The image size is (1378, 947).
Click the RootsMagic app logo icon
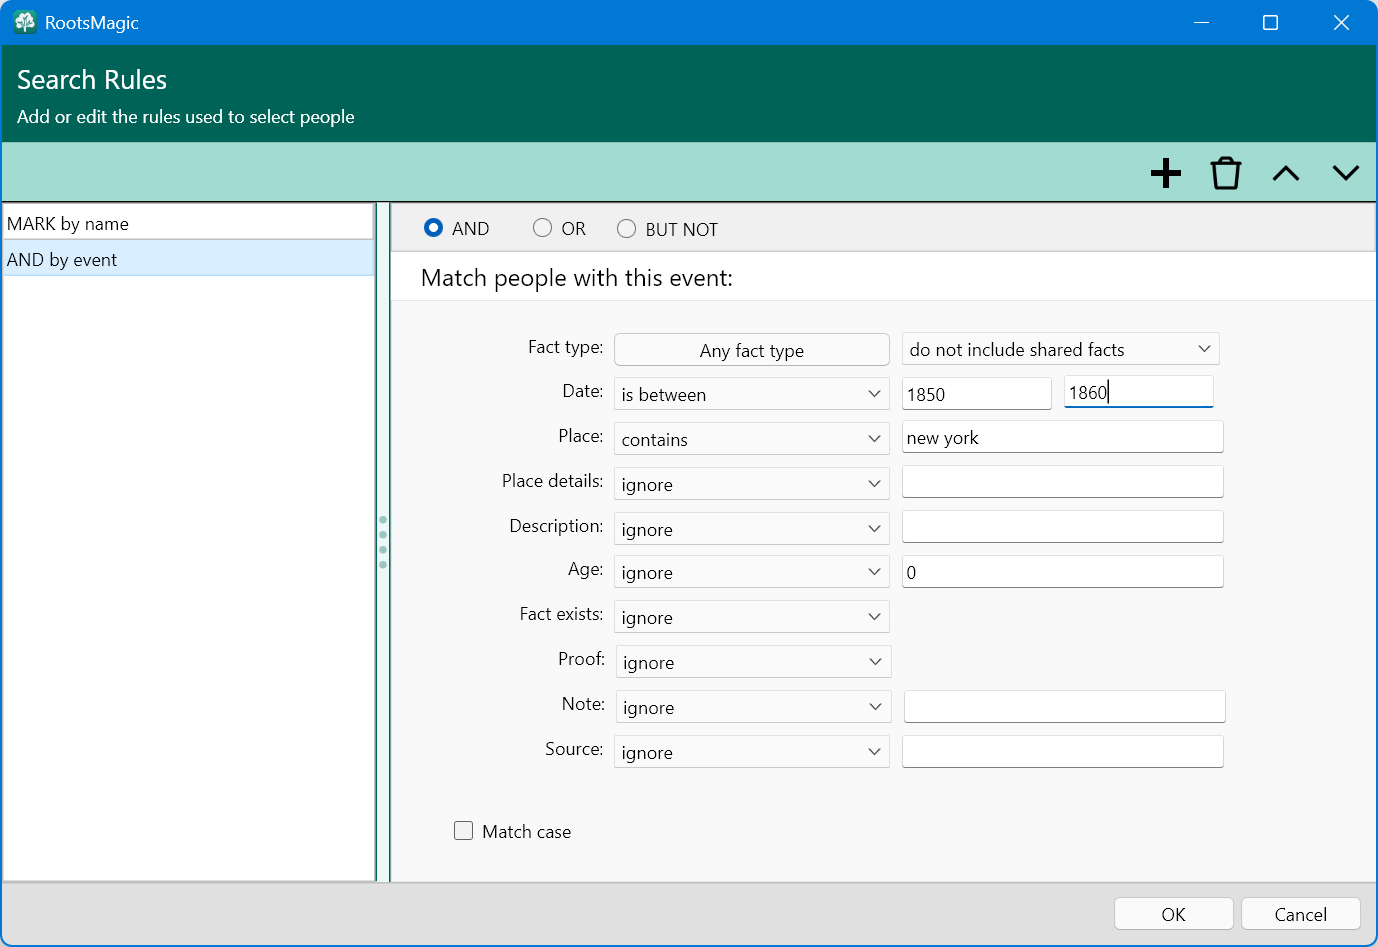point(25,22)
